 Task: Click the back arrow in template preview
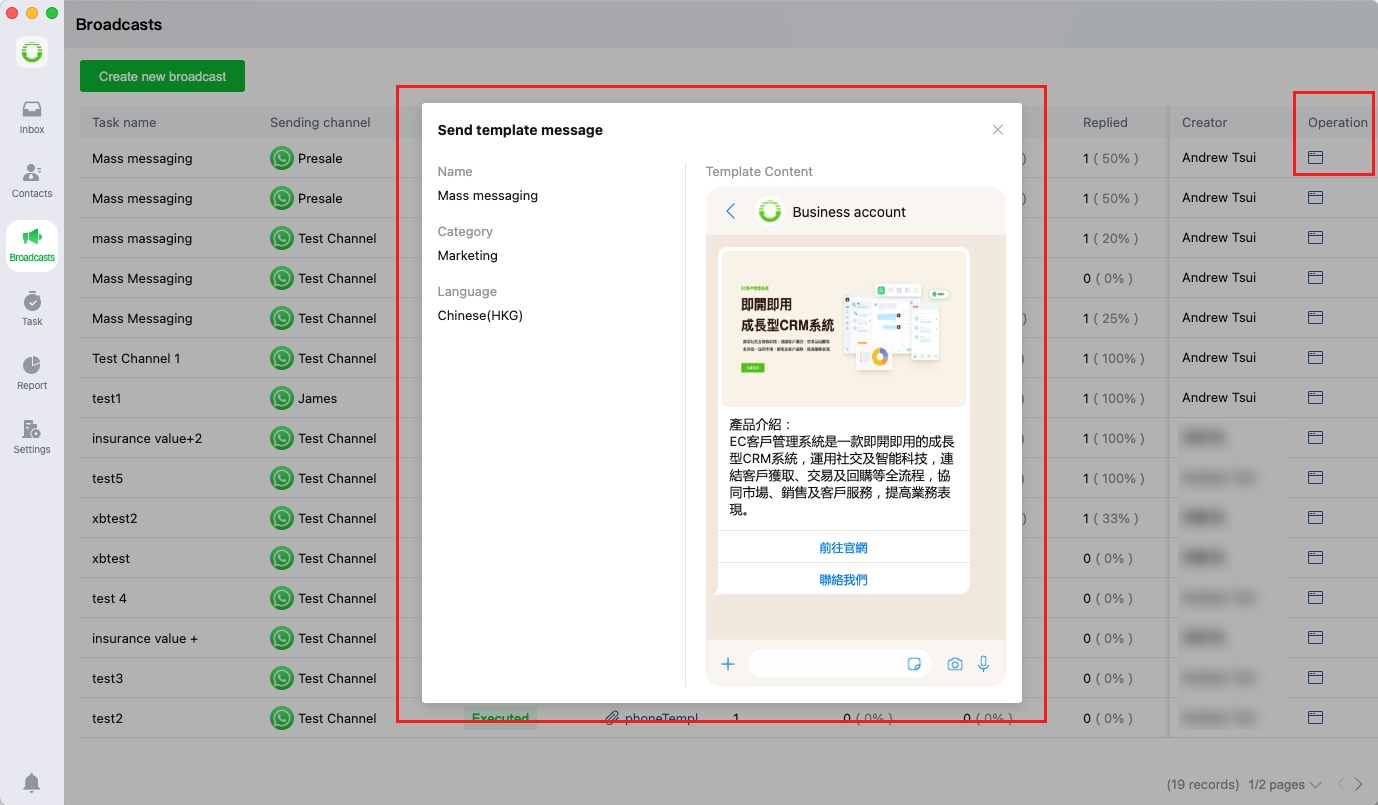(x=730, y=211)
